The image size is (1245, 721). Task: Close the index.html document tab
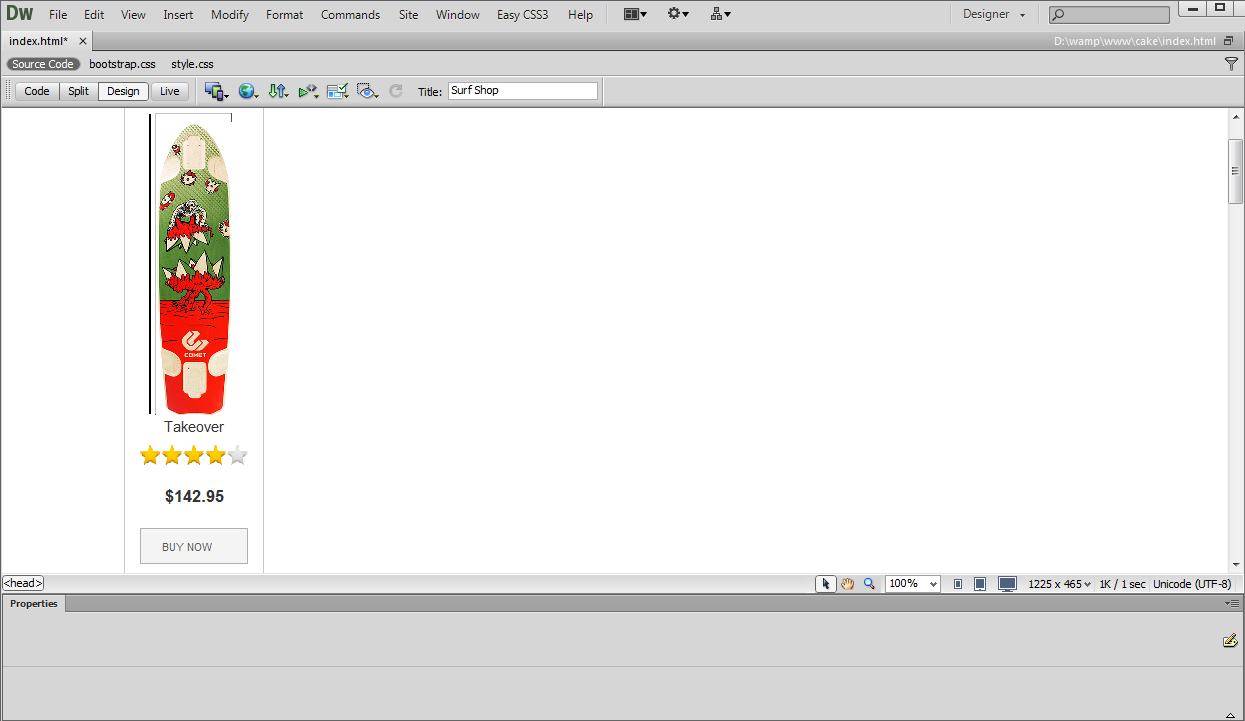83,41
